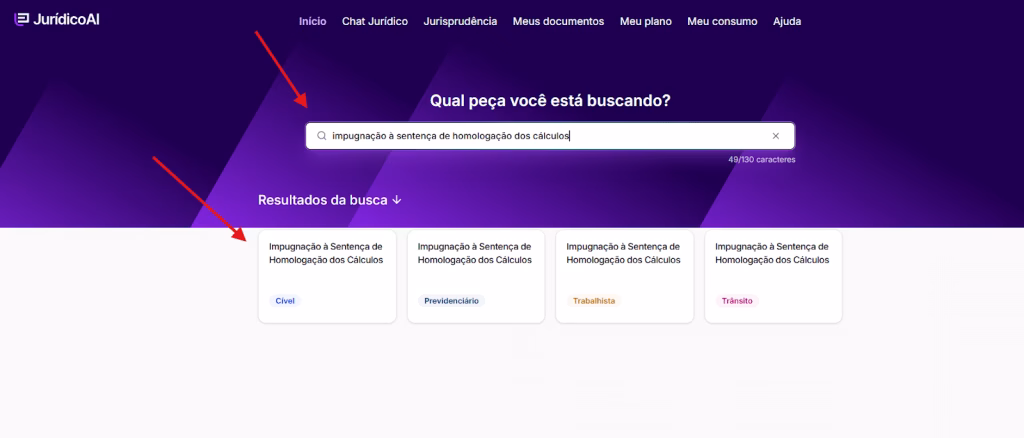Open the Meu plano page
1024x438 pixels.
click(x=646, y=22)
